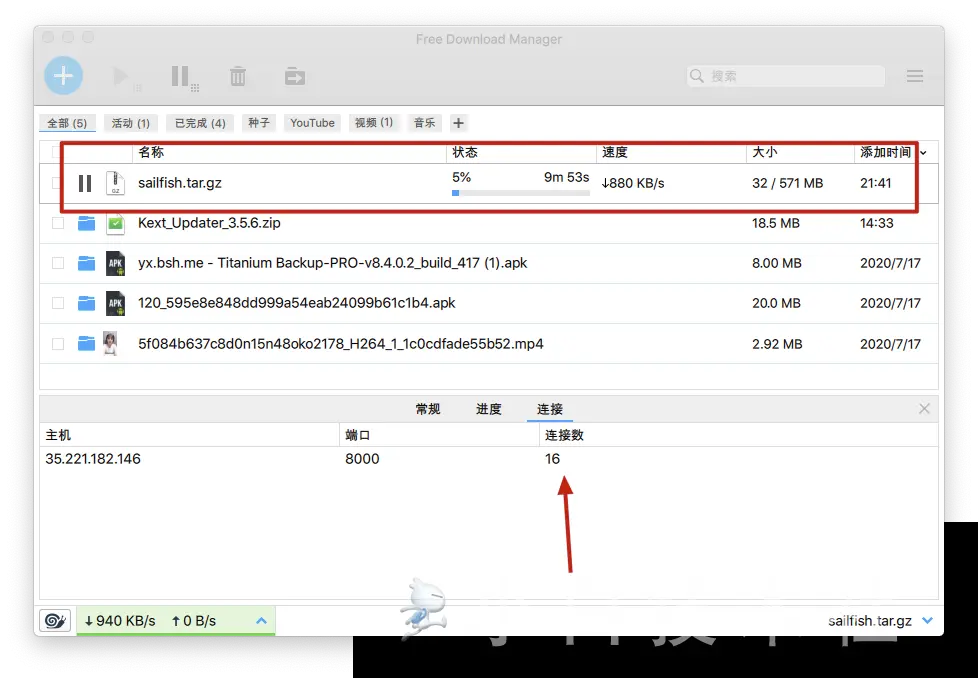Toggle snail speed limit mode
978x678 pixels.
click(55, 621)
